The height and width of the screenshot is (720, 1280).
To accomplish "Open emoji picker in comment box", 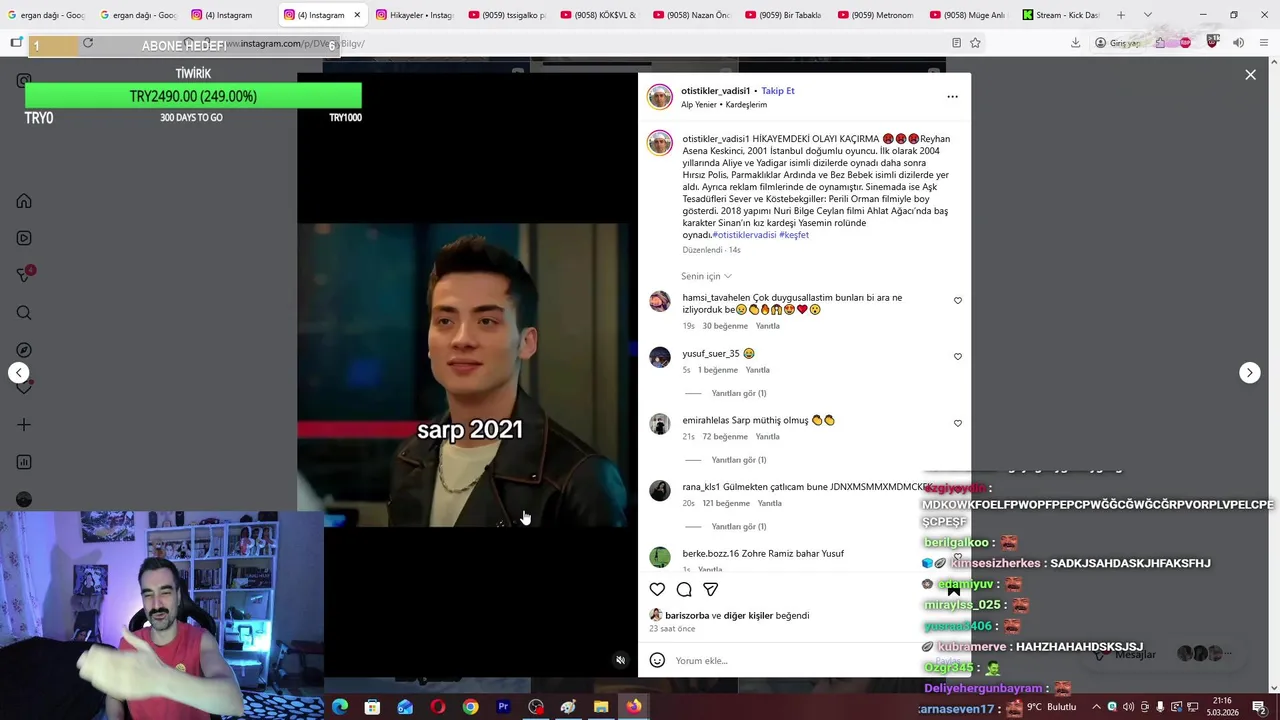I will pyautogui.click(x=657, y=660).
